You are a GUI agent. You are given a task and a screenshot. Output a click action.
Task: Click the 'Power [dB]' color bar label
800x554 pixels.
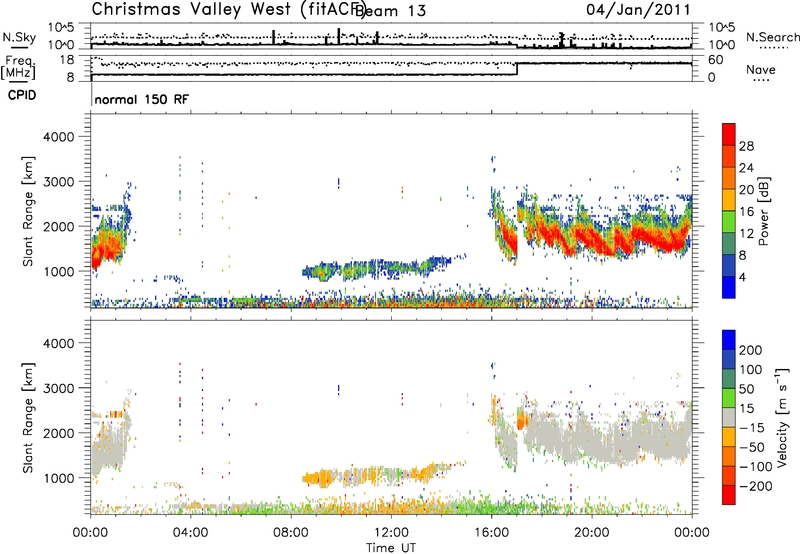pyautogui.click(x=763, y=211)
